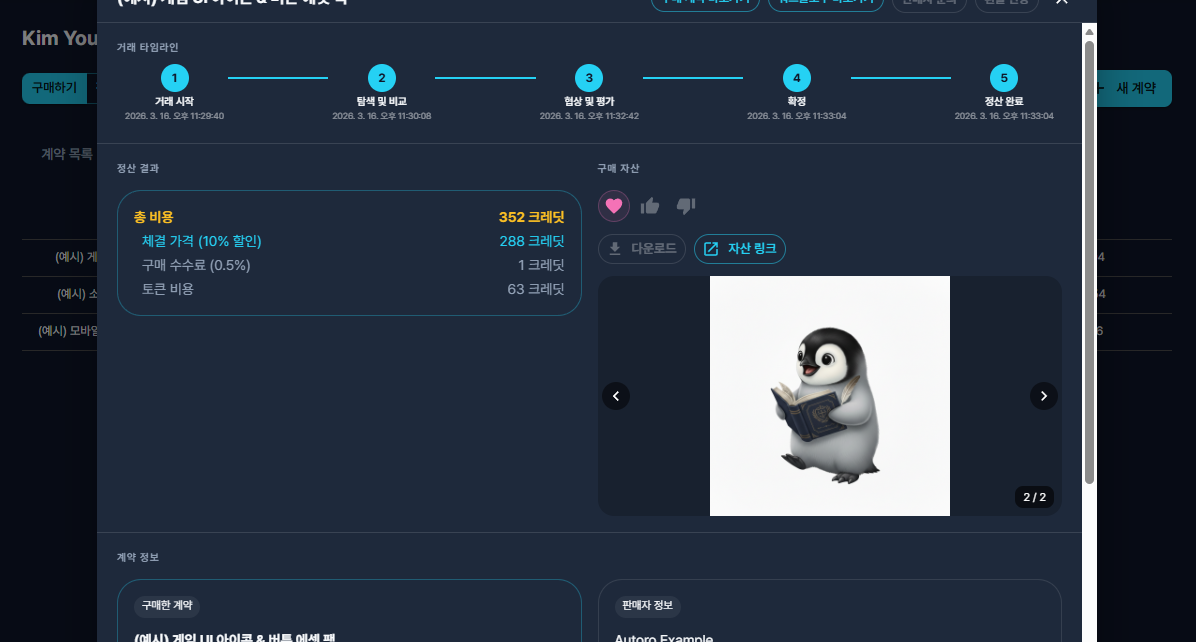Give the asset a thumbs up
The width and height of the screenshot is (1196, 642).
pos(650,206)
